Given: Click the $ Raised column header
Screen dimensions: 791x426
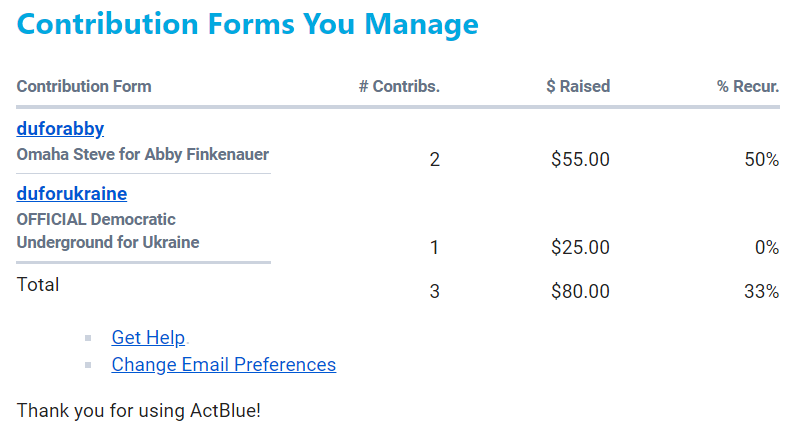Looking at the screenshot, I should coord(578,86).
